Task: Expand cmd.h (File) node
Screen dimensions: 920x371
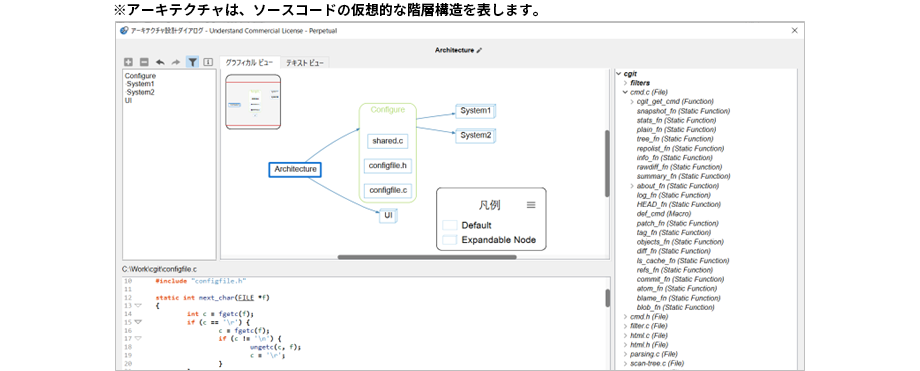Action: (x=625, y=317)
